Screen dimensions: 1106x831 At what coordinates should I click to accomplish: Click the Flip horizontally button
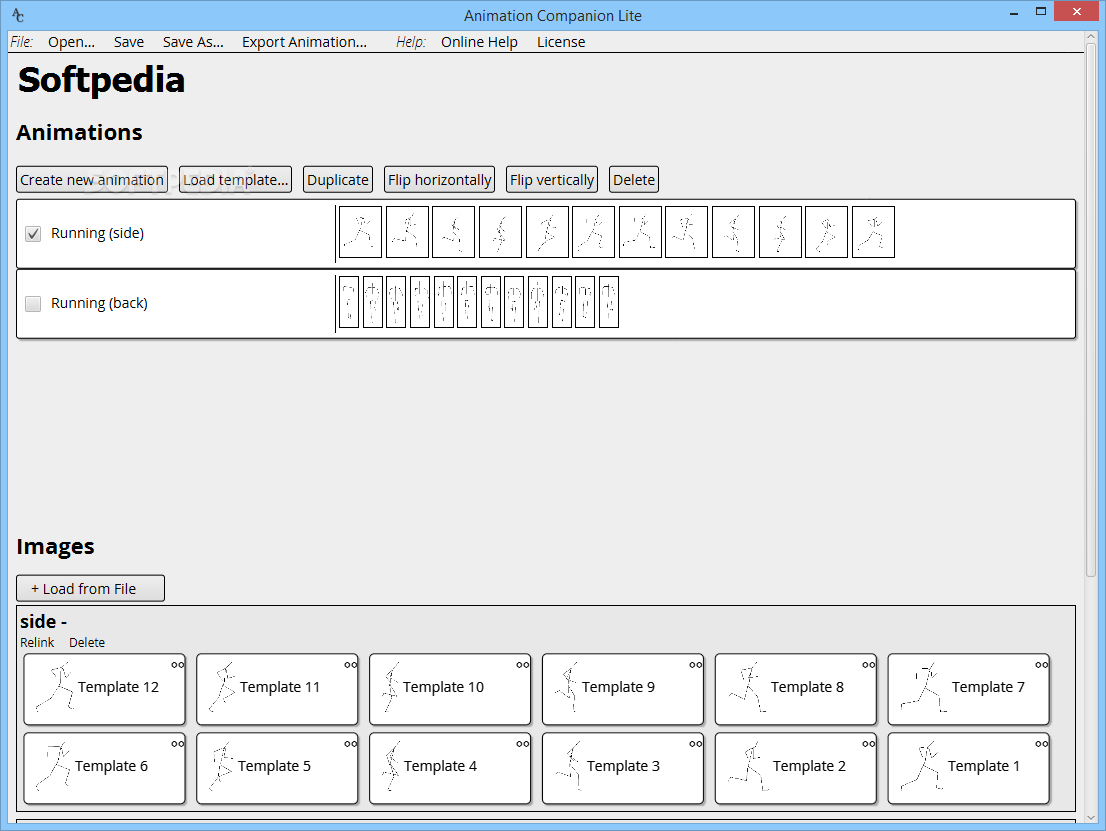pyautogui.click(x=439, y=180)
